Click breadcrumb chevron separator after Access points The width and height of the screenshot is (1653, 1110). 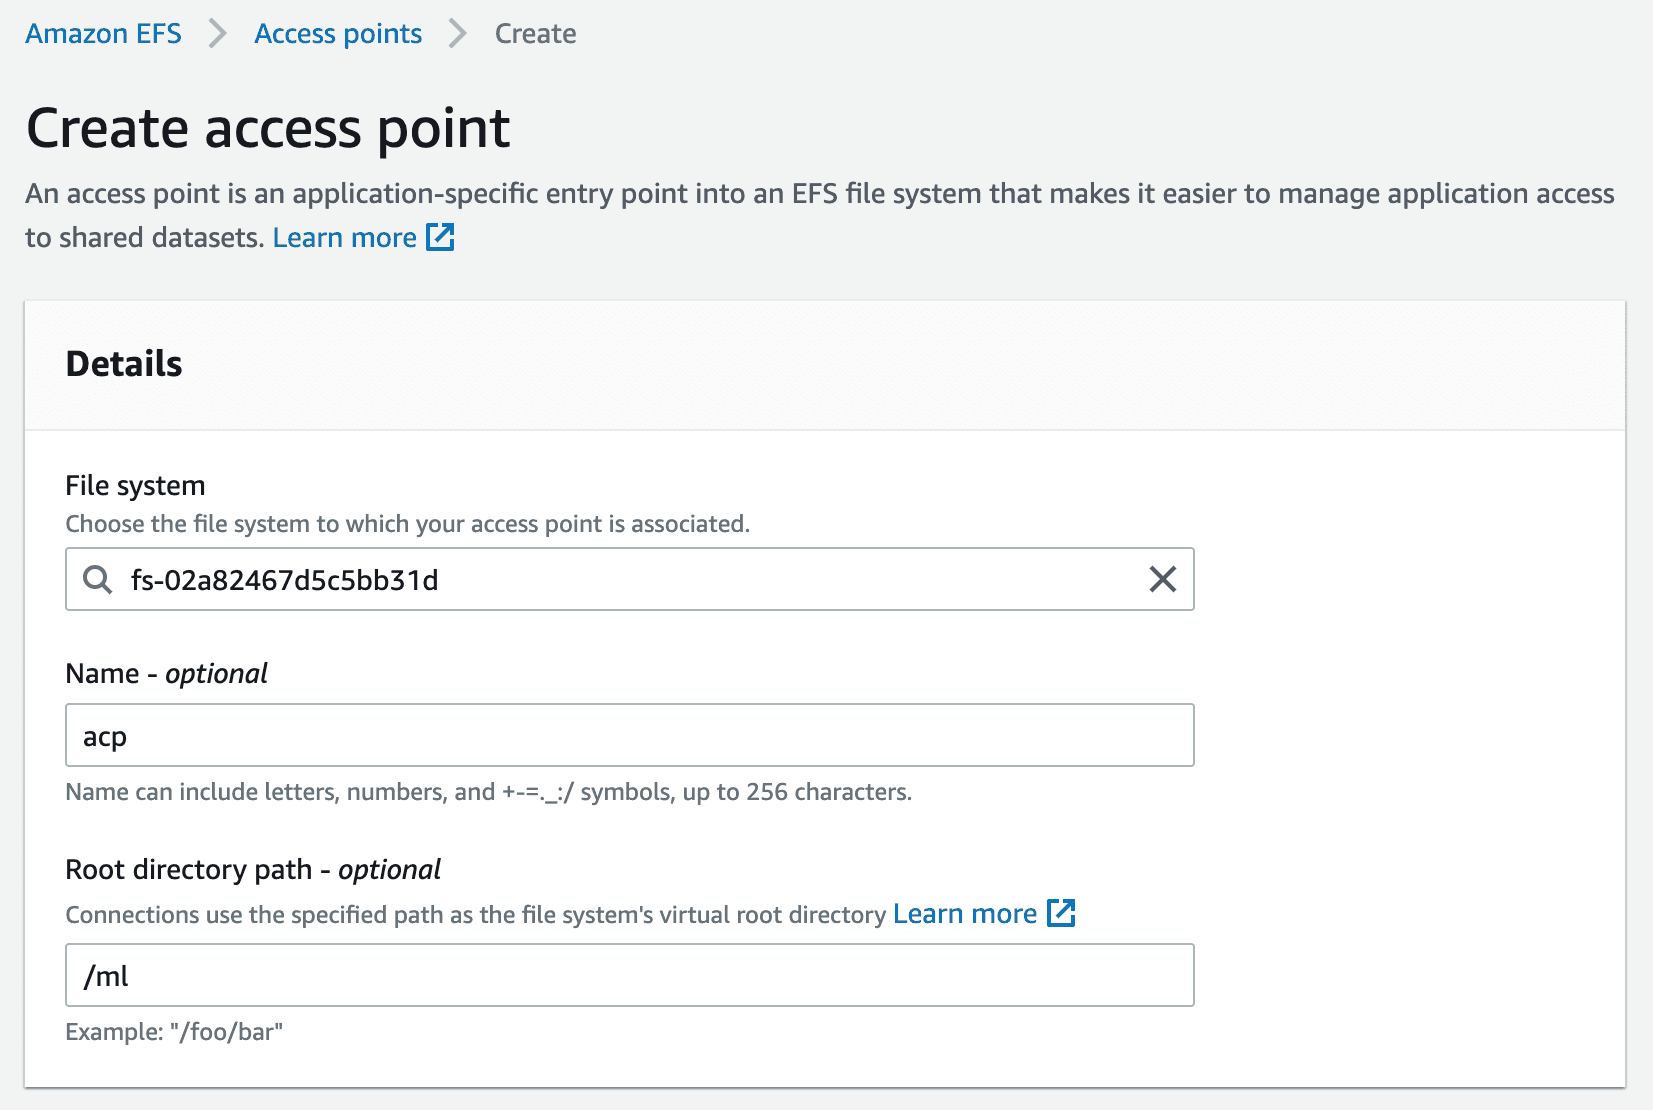tap(458, 34)
